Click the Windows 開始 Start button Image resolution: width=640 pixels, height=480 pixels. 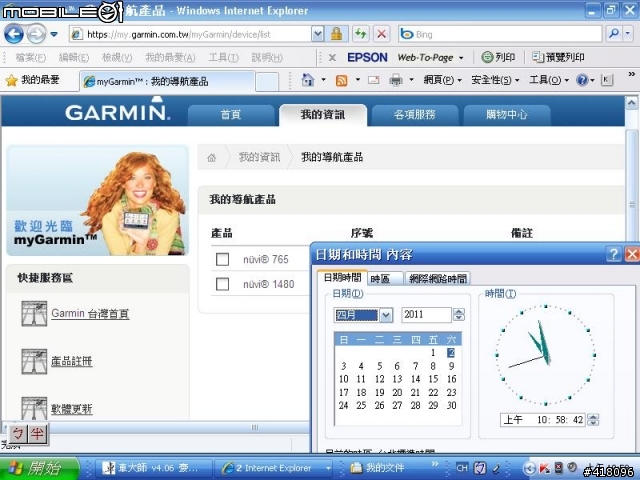click(40, 468)
